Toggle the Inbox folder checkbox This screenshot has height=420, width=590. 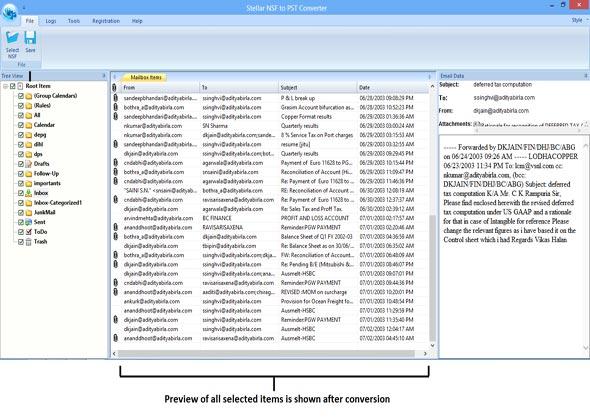[x=21, y=193]
